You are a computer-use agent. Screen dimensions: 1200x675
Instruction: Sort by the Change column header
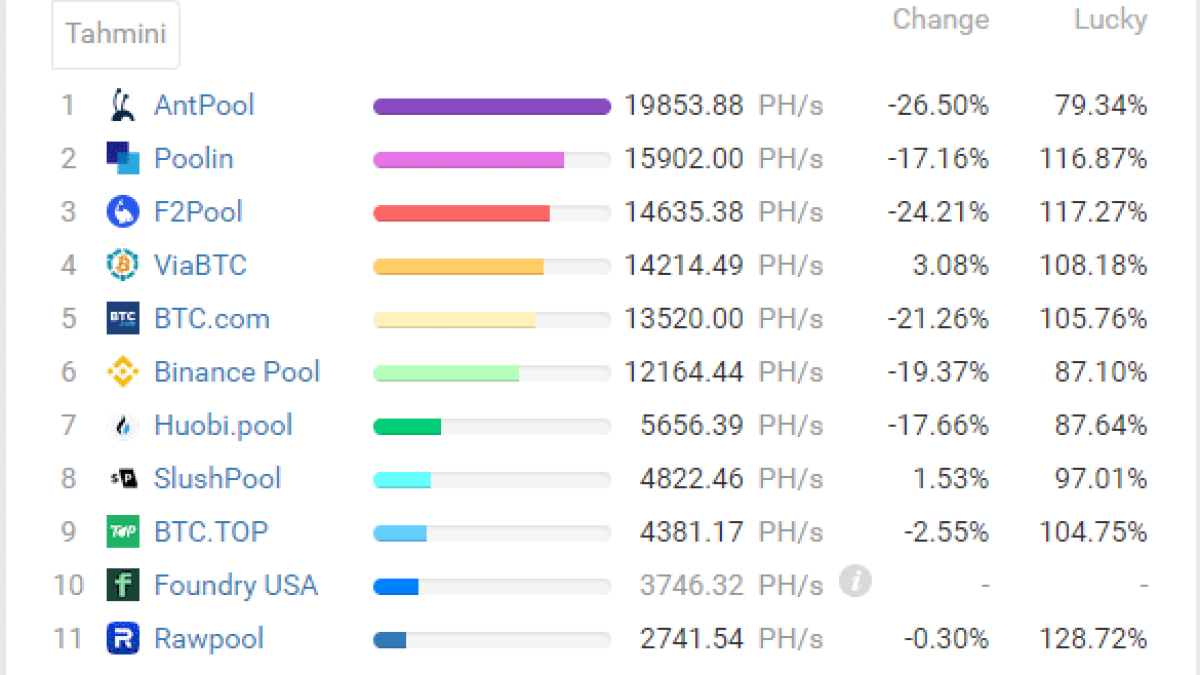pos(940,19)
